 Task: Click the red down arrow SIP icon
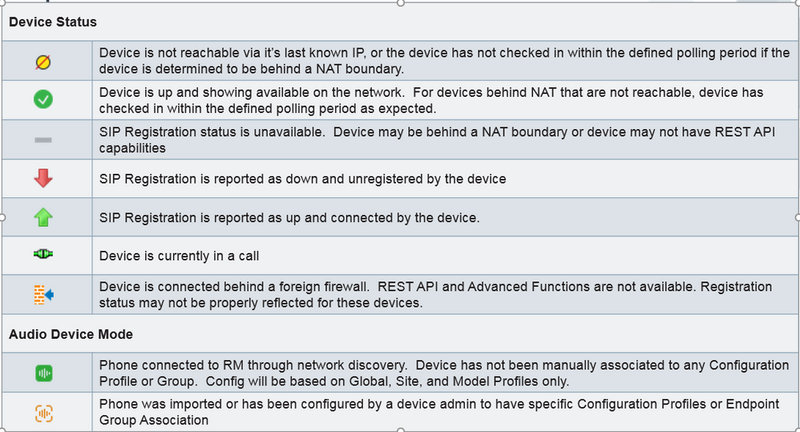(43, 178)
